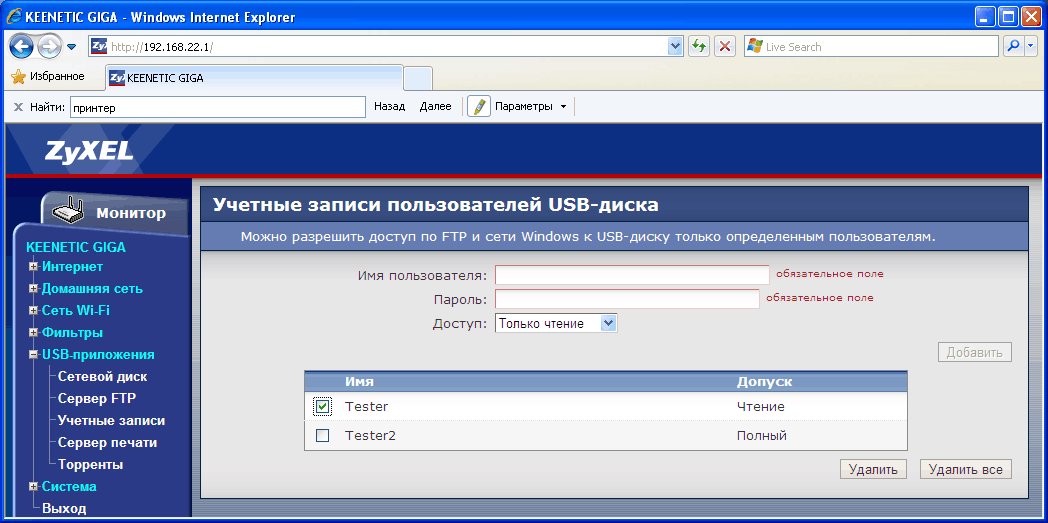Viewport: 1048px width, 523px height.
Task: Click the Удалить все button
Action: pos(965,469)
